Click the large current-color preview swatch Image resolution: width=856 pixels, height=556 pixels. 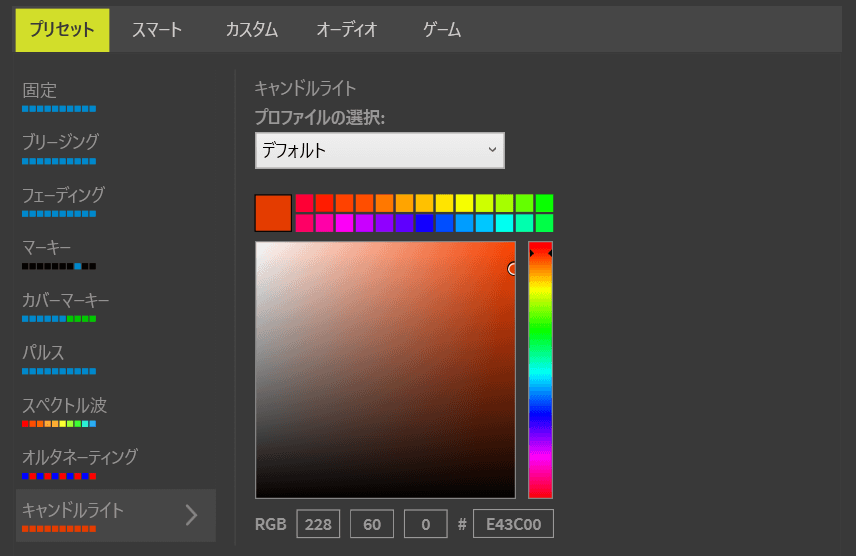tap(273, 213)
